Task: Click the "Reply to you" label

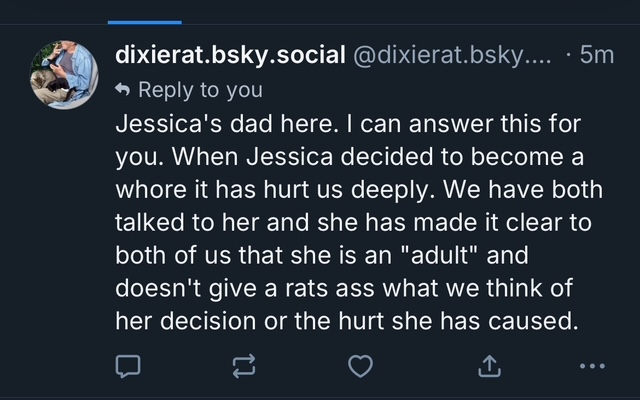Action: [x=201, y=90]
